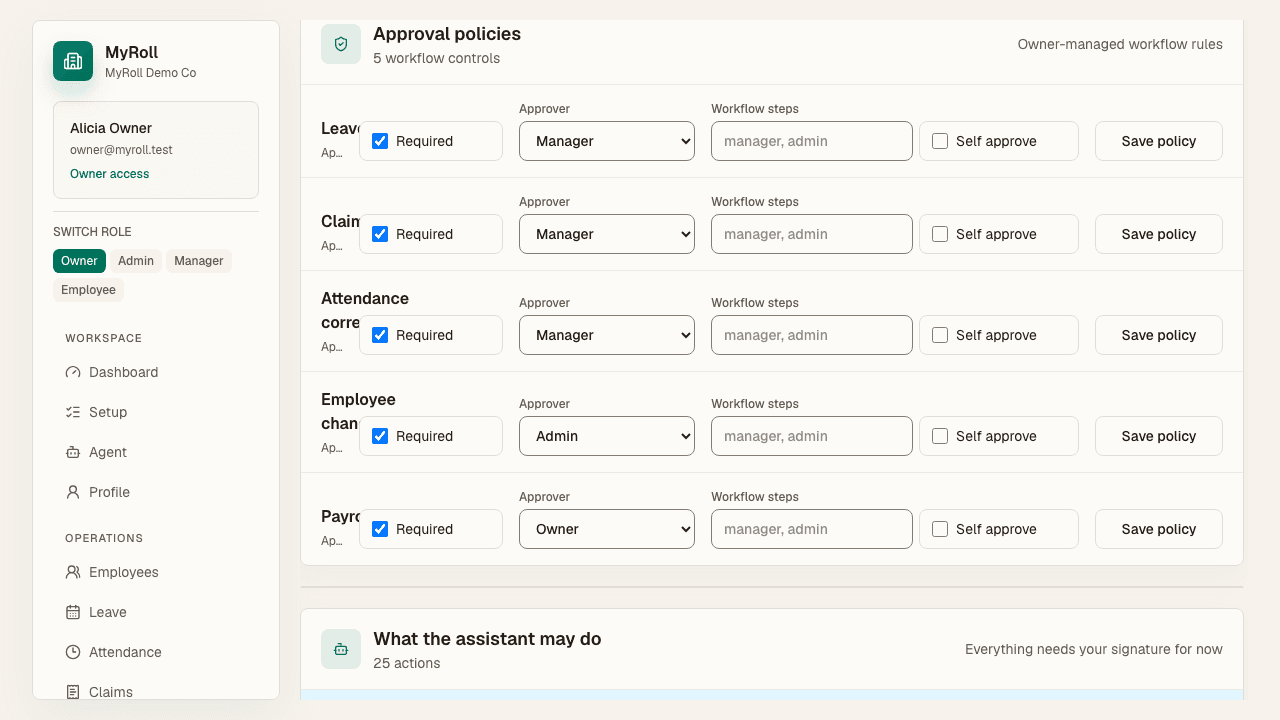This screenshot has width=1280, height=720.
Task: Switch role to Manager
Action: click(x=199, y=261)
